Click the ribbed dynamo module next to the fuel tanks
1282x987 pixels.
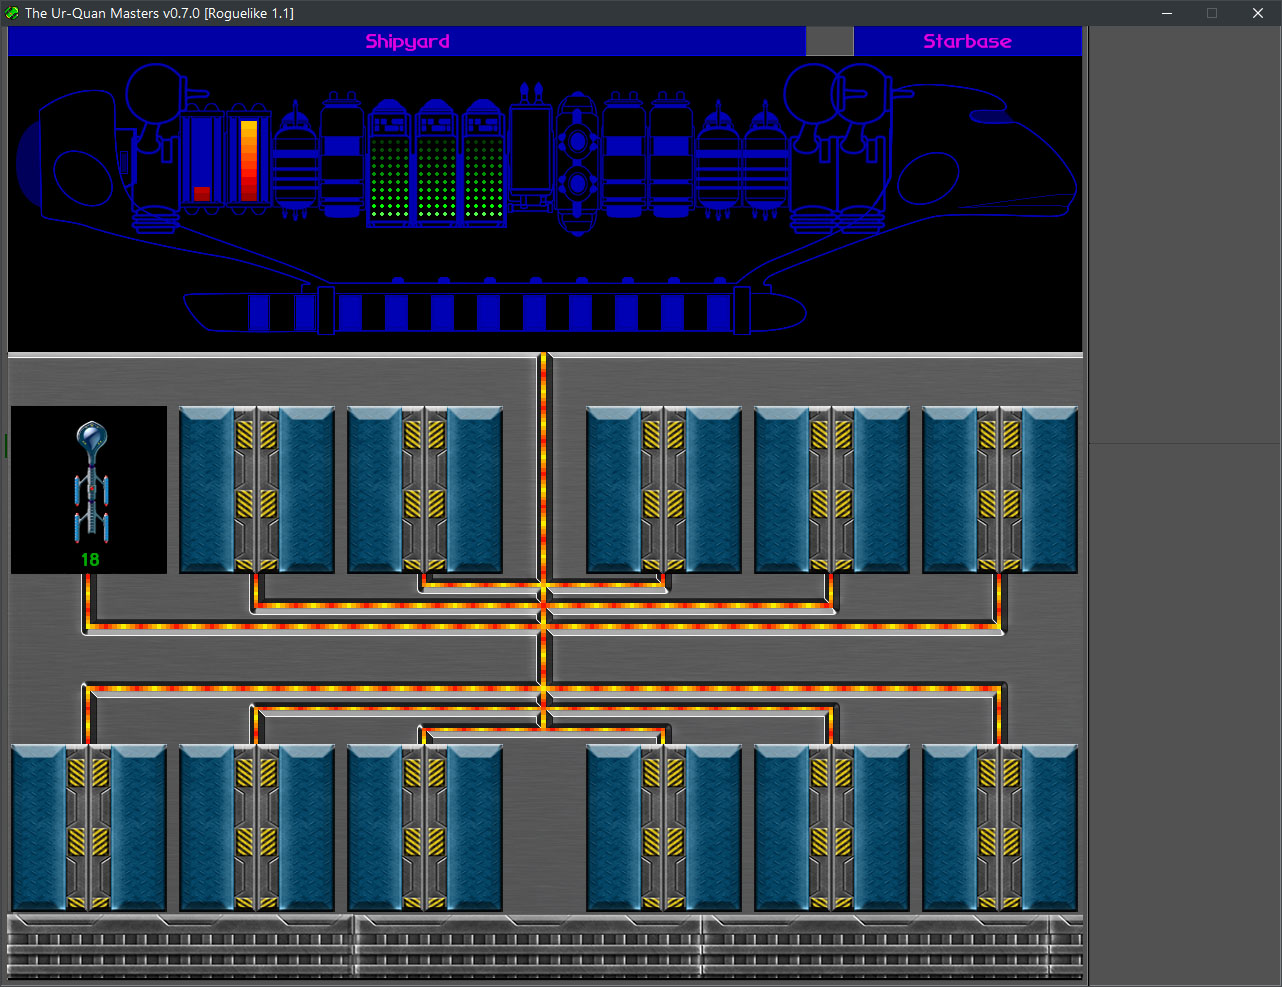click(295, 160)
